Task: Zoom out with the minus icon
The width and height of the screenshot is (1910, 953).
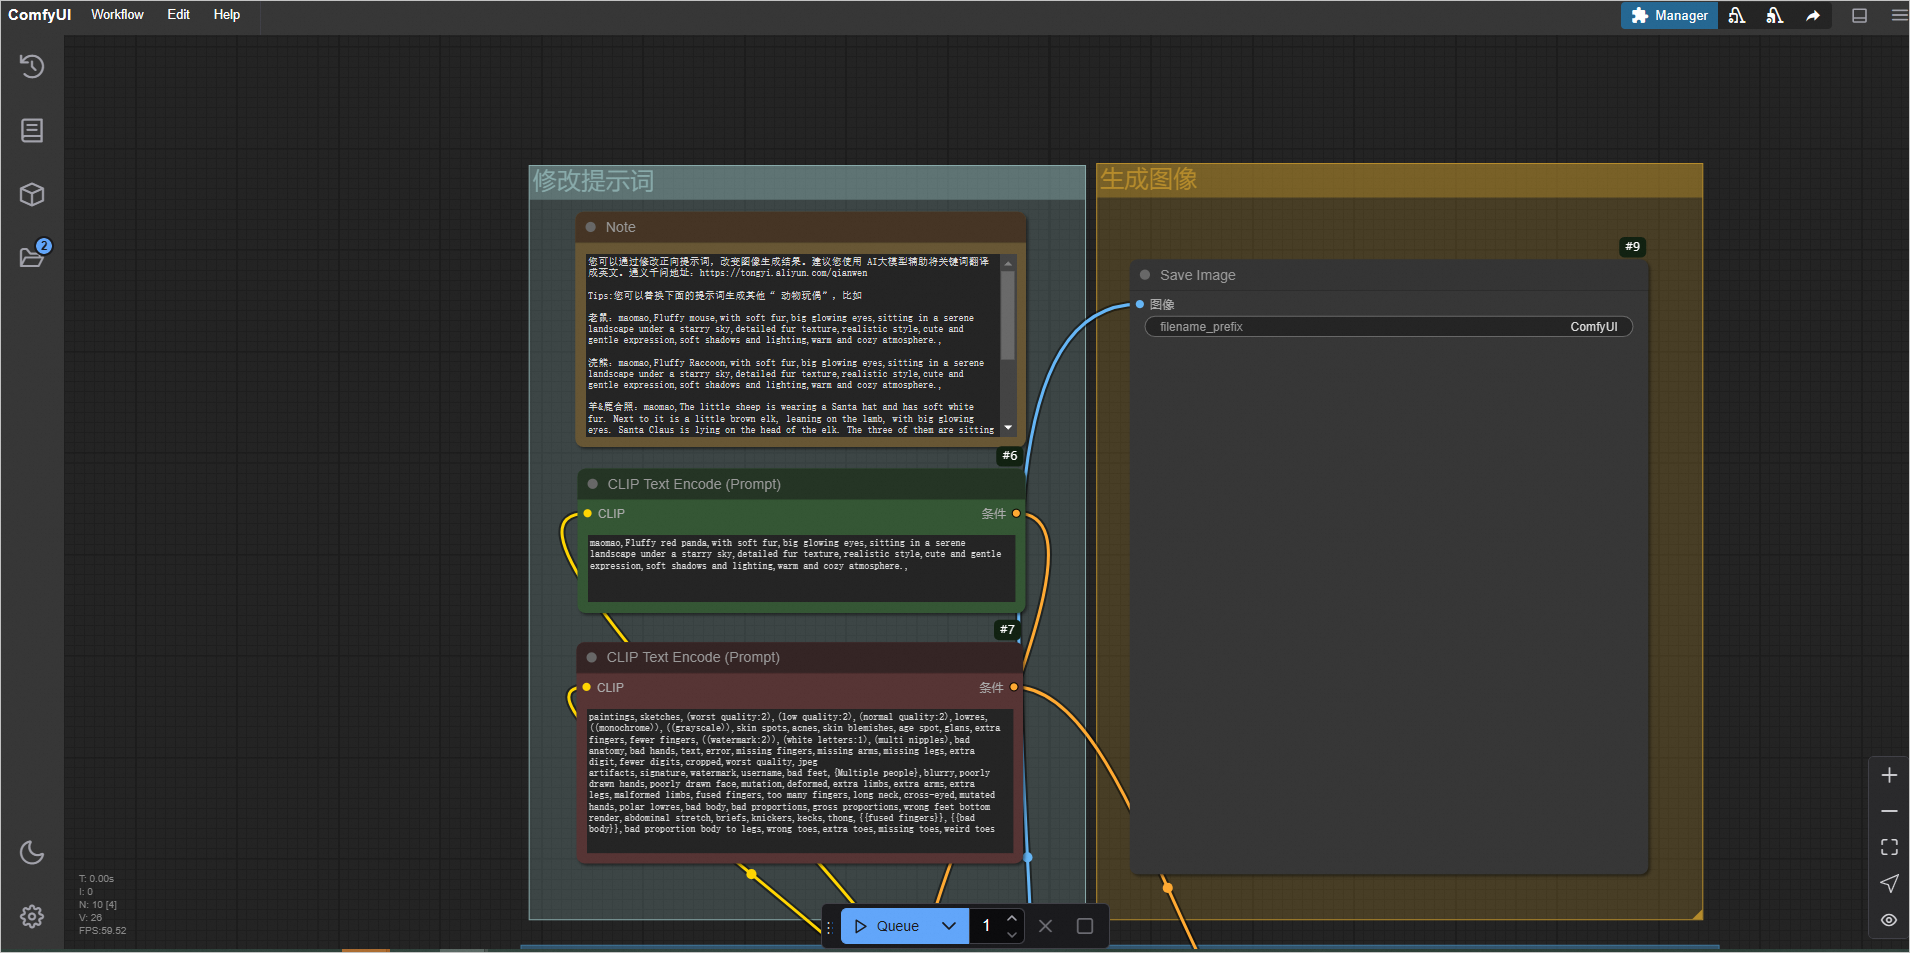Action: click(x=1889, y=811)
